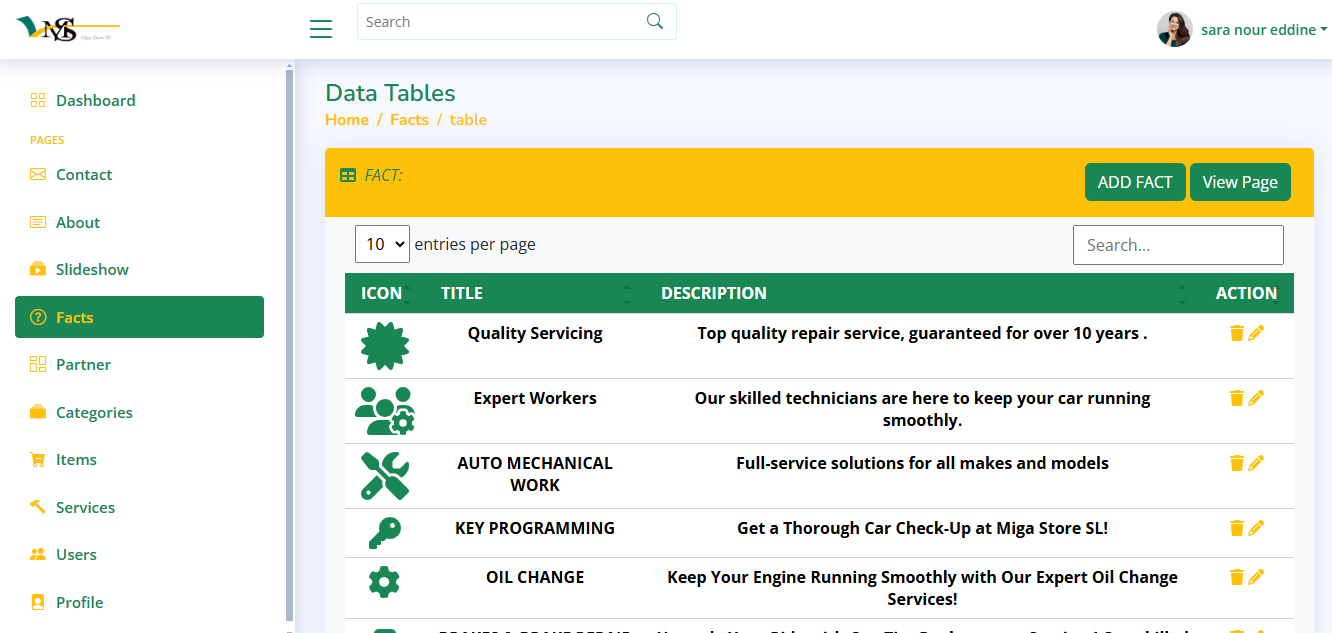
Task: Sort table by TITLE column
Action: [535, 293]
